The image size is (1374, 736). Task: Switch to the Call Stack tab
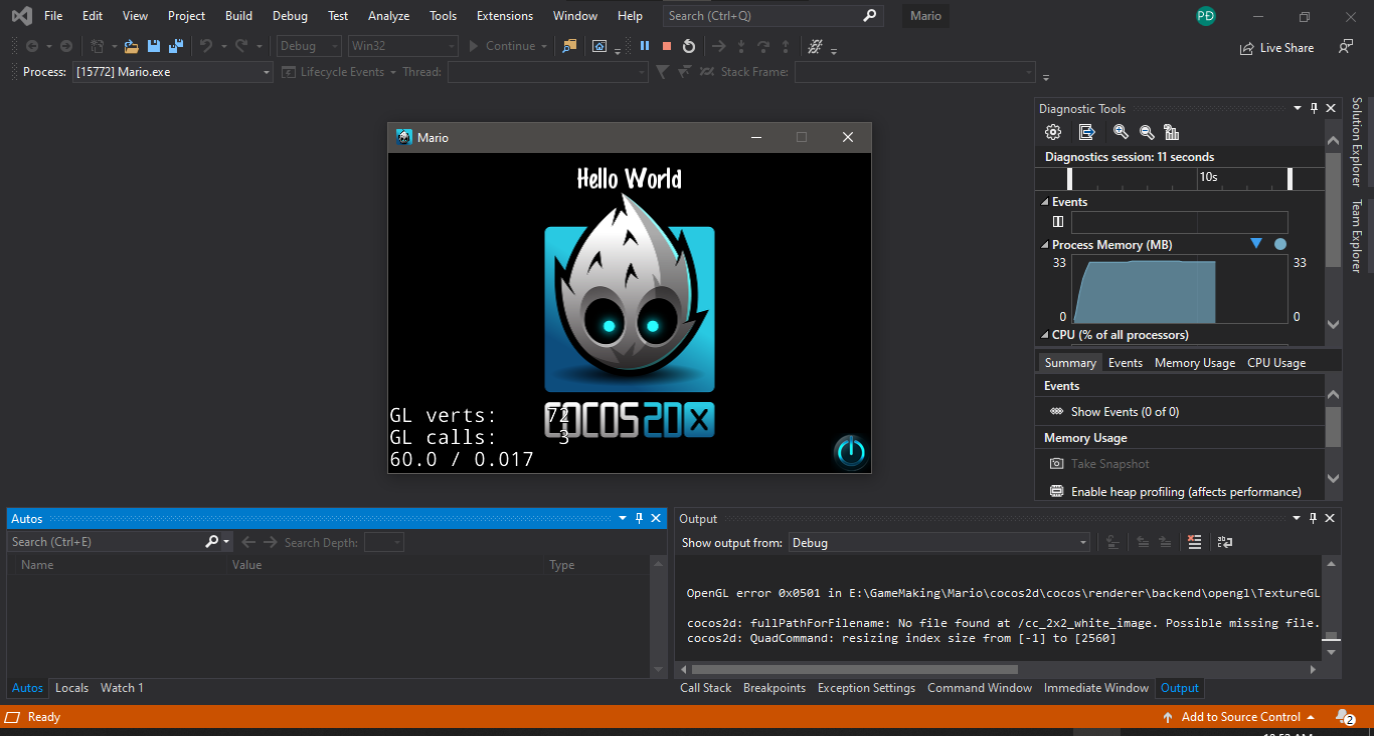tap(706, 688)
